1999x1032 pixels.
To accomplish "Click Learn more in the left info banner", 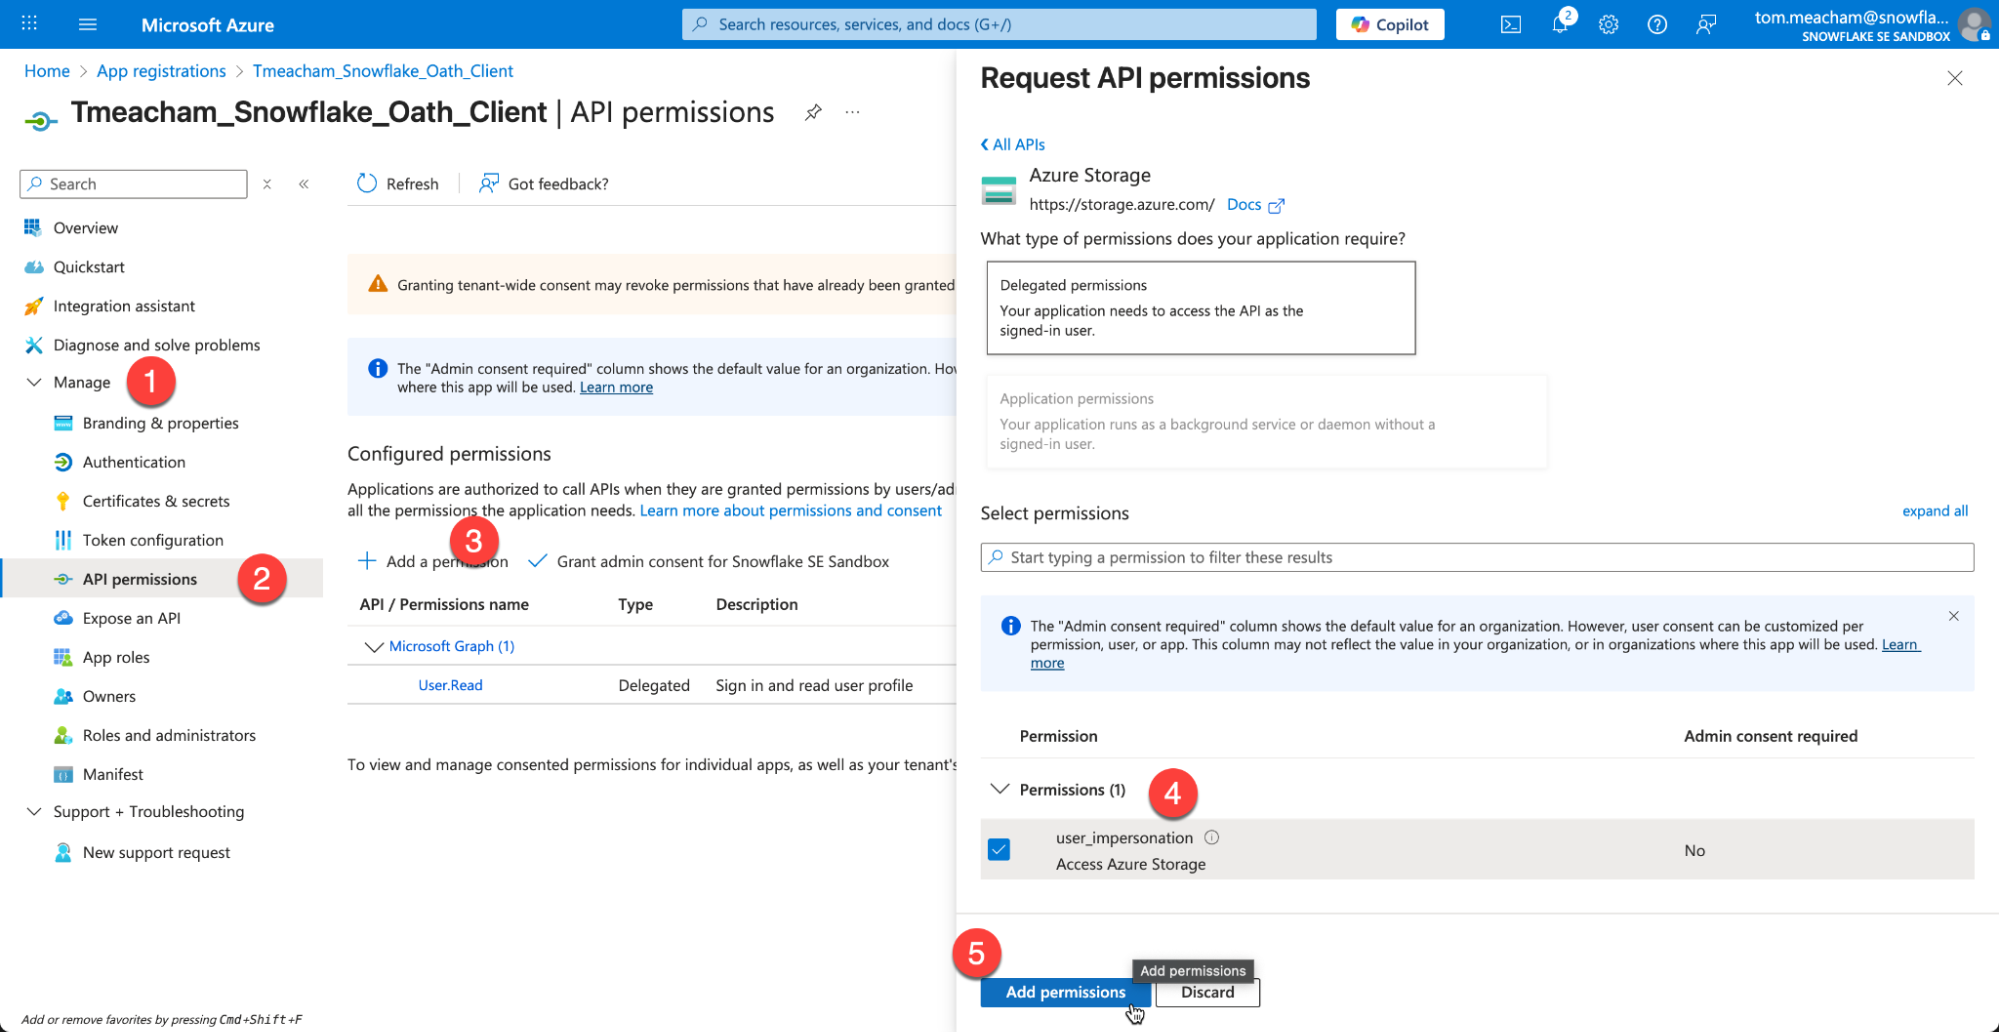I will pos(616,387).
